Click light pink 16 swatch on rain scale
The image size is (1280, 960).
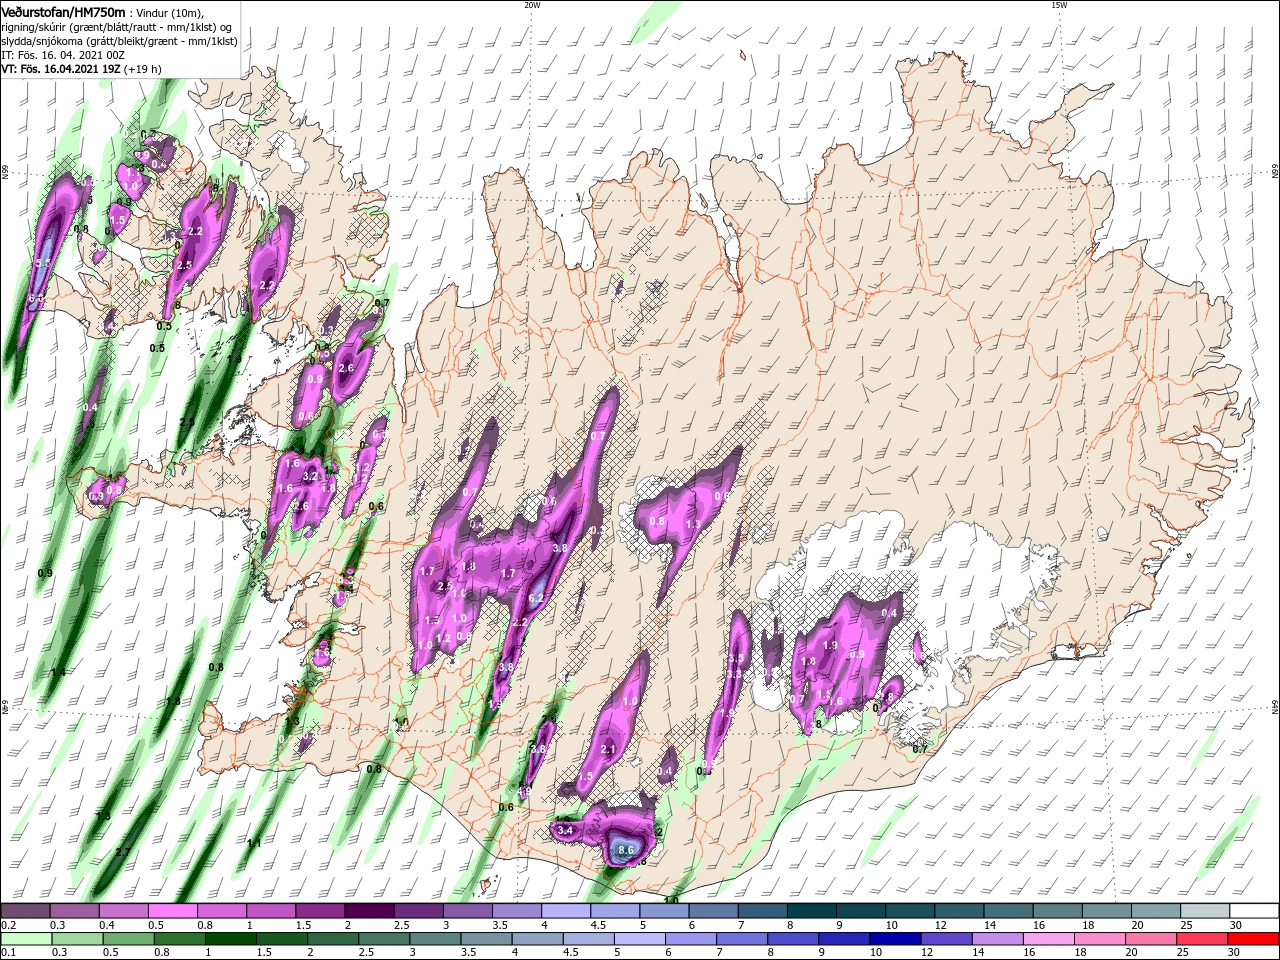(1050, 939)
